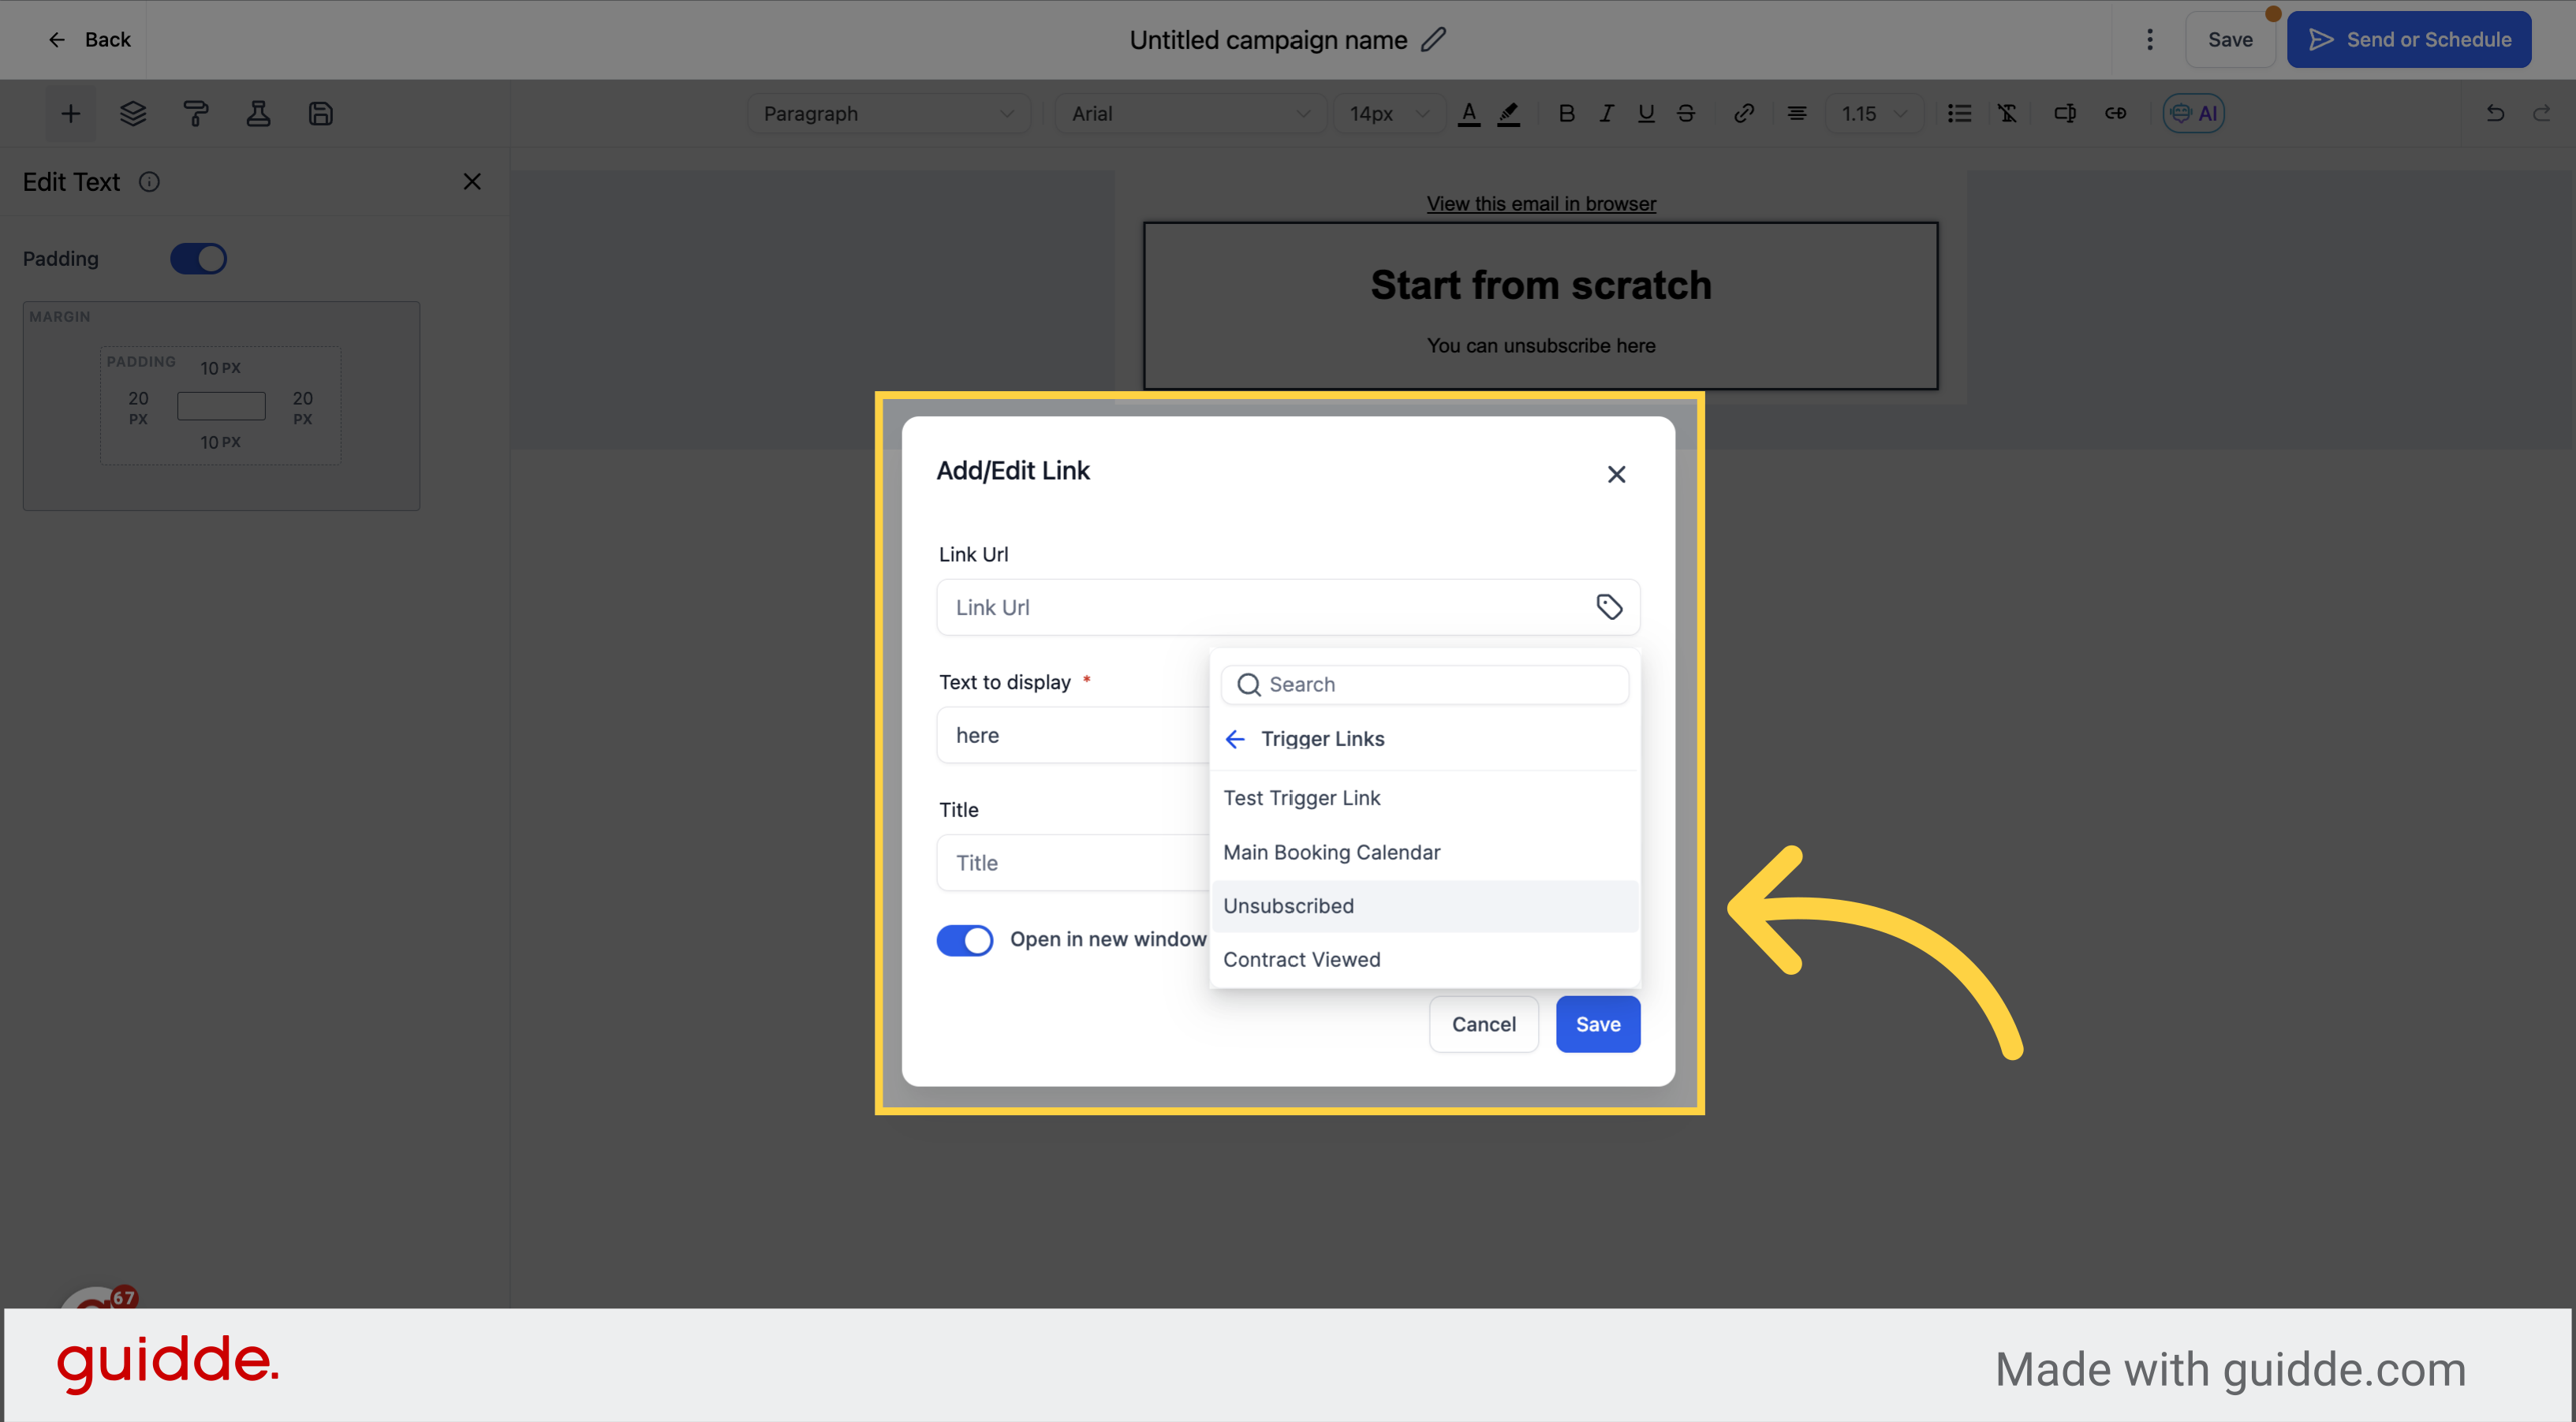Click Save button in Add/Edit Link

pyautogui.click(x=1597, y=1025)
